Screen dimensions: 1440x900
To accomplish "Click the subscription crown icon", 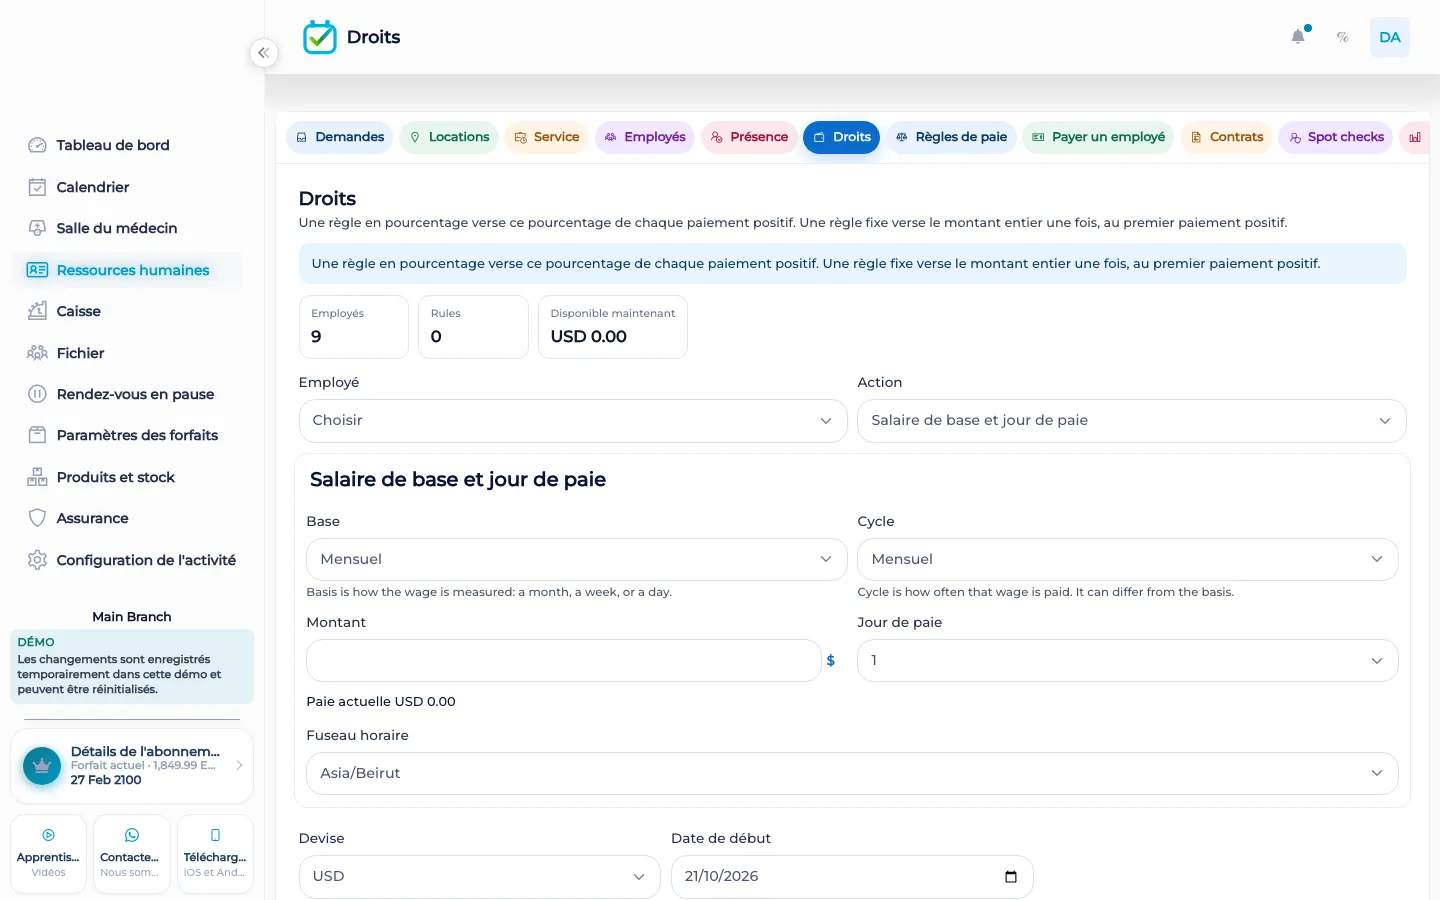I will [x=42, y=766].
